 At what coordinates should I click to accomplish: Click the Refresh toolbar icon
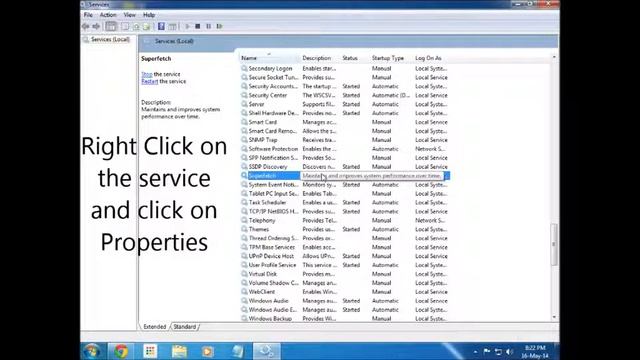pos(136,27)
